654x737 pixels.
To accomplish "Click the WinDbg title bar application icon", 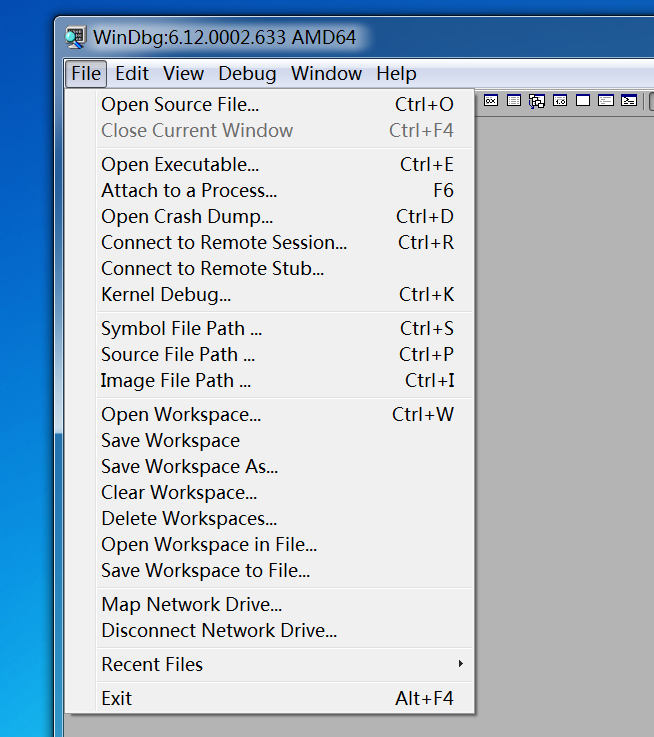I will tap(75, 38).
